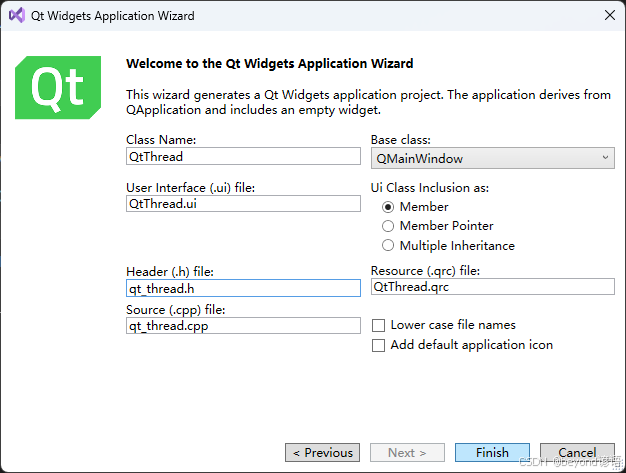Image resolution: width=626 pixels, height=473 pixels.
Task: Click the green Qt logo
Action: (58, 87)
